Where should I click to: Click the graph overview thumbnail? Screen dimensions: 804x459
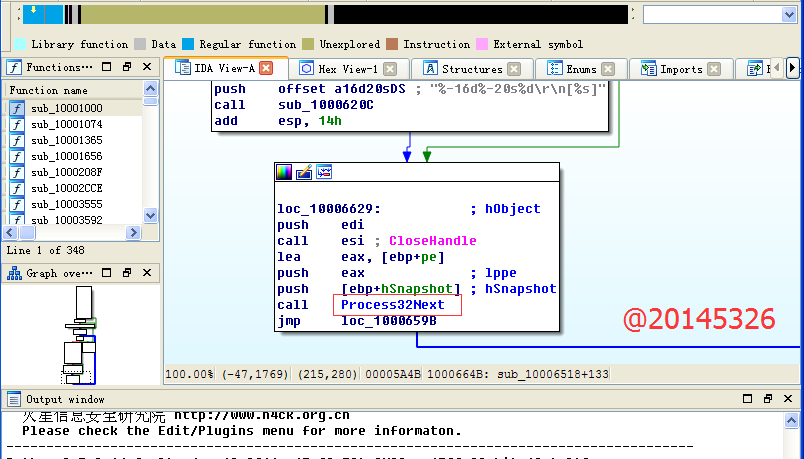coord(78,335)
